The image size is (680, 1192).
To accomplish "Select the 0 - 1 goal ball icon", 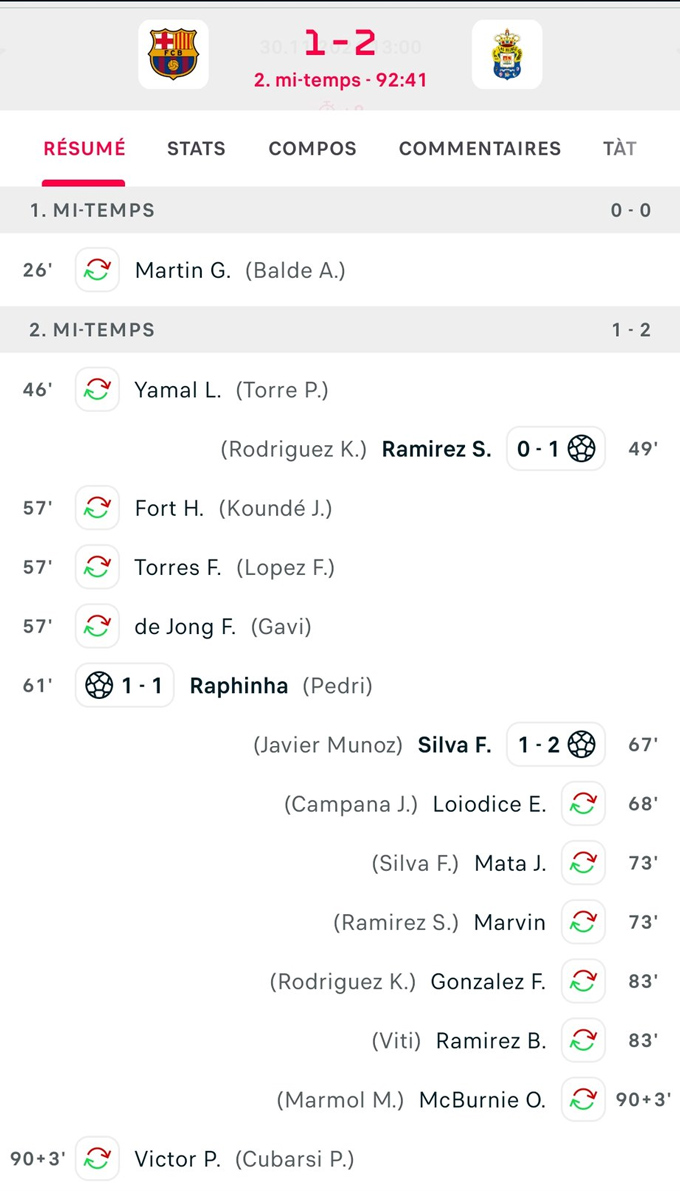I will 581,449.
